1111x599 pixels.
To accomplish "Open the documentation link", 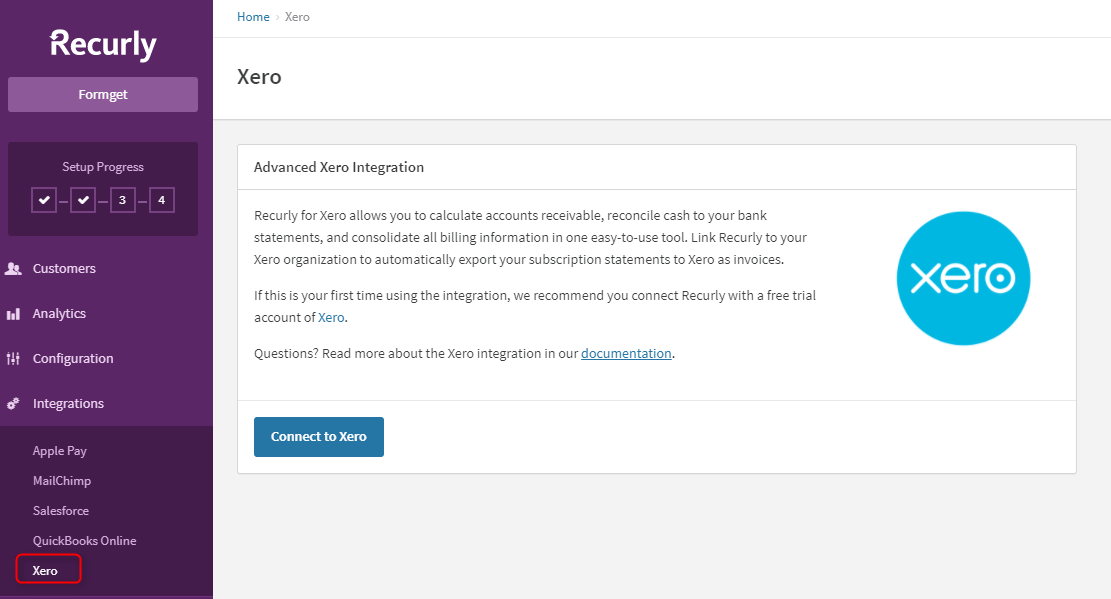I will tap(626, 354).
